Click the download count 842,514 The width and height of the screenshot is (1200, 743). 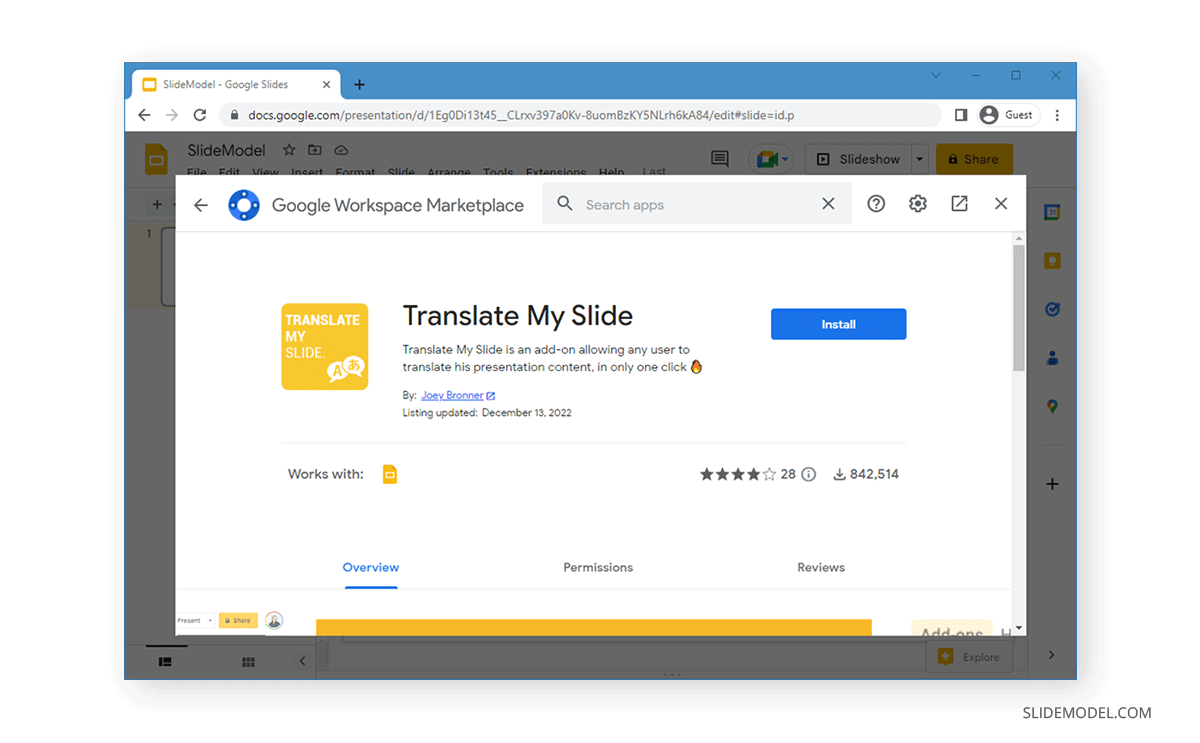[874, 474]
